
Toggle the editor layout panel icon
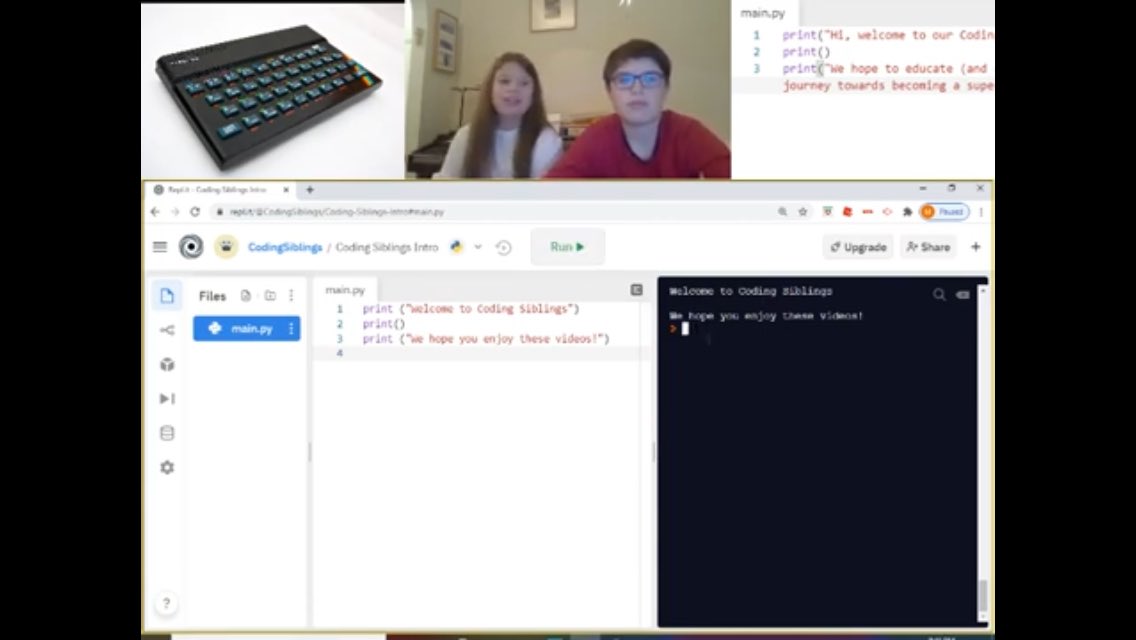[637, 290]
